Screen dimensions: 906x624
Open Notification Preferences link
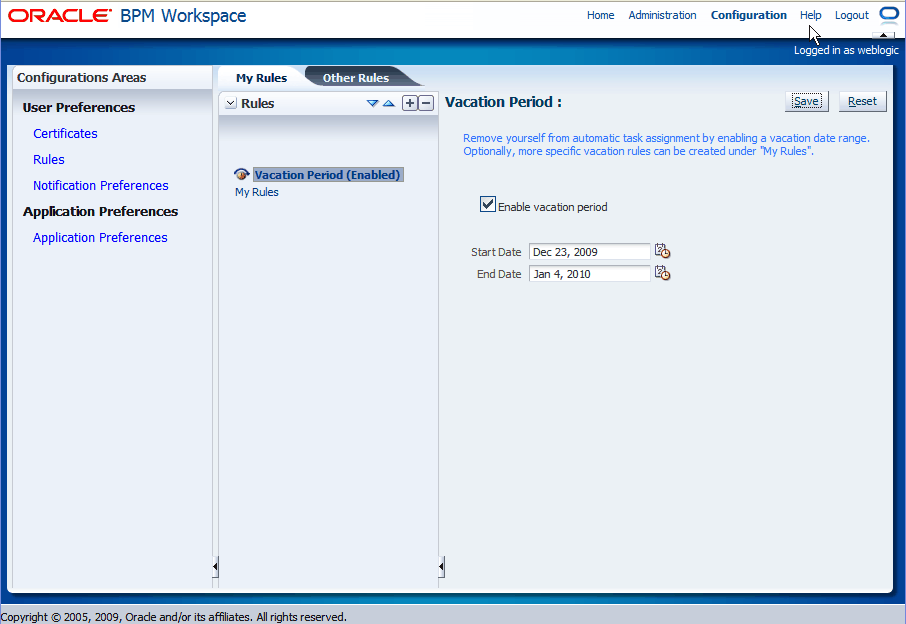(x=101, y=185)
